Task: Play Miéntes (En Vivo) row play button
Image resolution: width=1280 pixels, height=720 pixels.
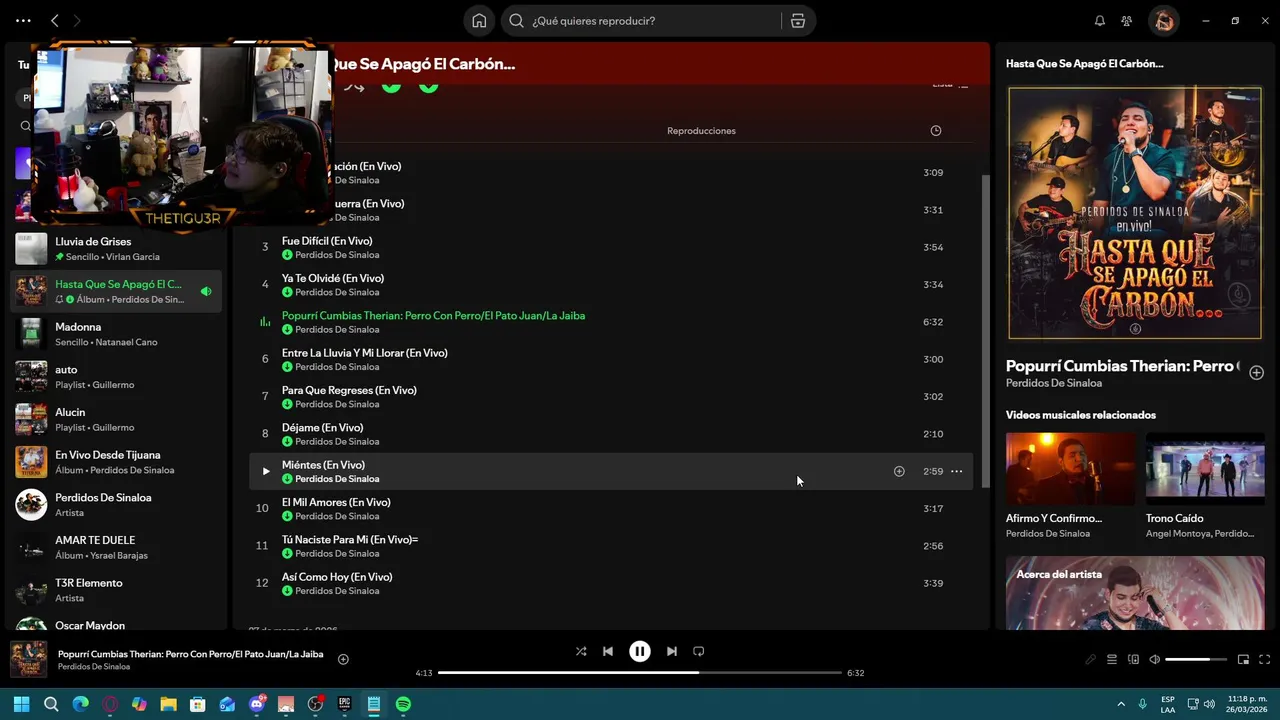Action: (x=265, y=471)
